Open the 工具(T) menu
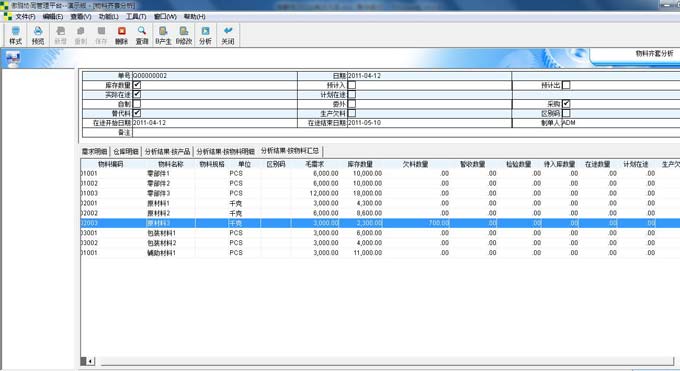 point(136,16)
